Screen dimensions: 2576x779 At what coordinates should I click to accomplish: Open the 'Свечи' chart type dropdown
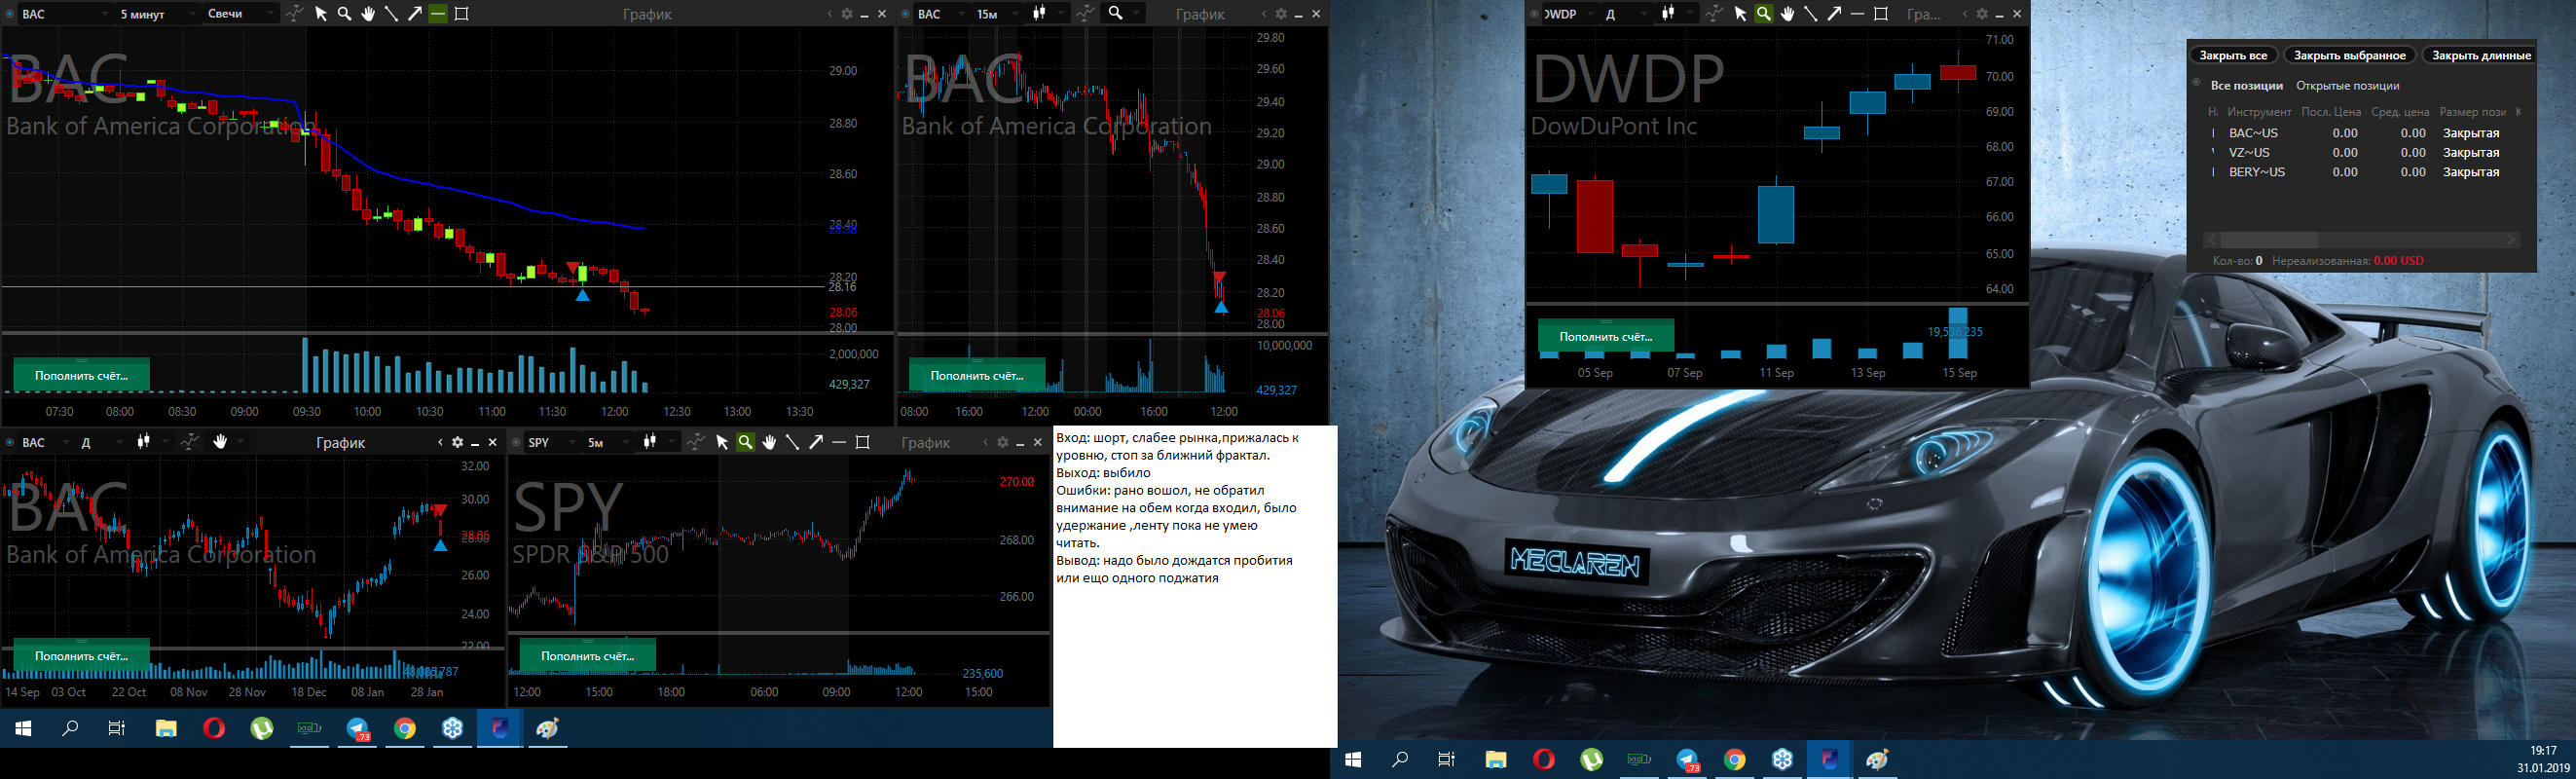pyautogui.click(x=240, y=14)
